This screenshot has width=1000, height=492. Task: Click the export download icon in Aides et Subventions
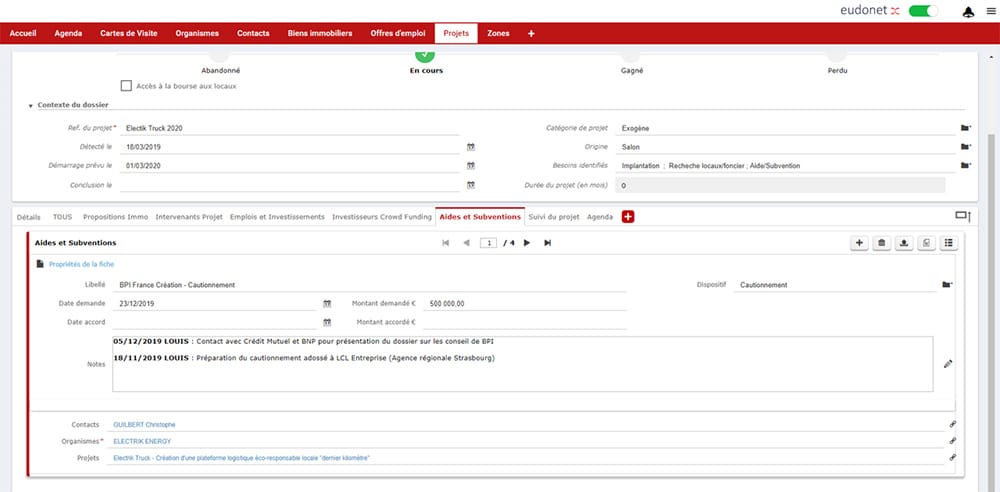(x=904, y=243)
